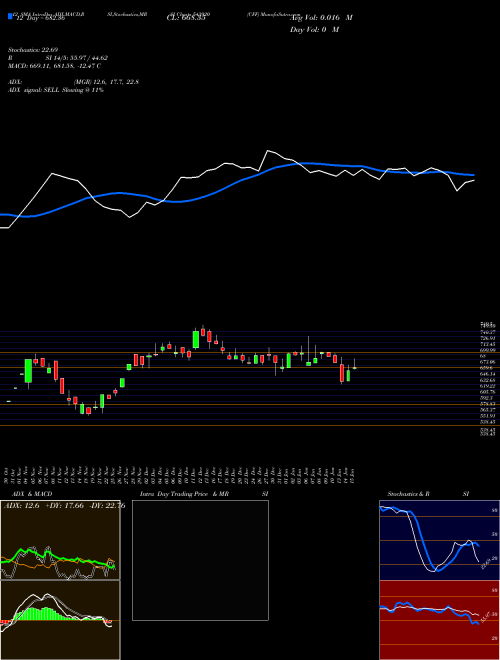Click the "12 Day - 682.36" SMA label

[x=40, y=18]
